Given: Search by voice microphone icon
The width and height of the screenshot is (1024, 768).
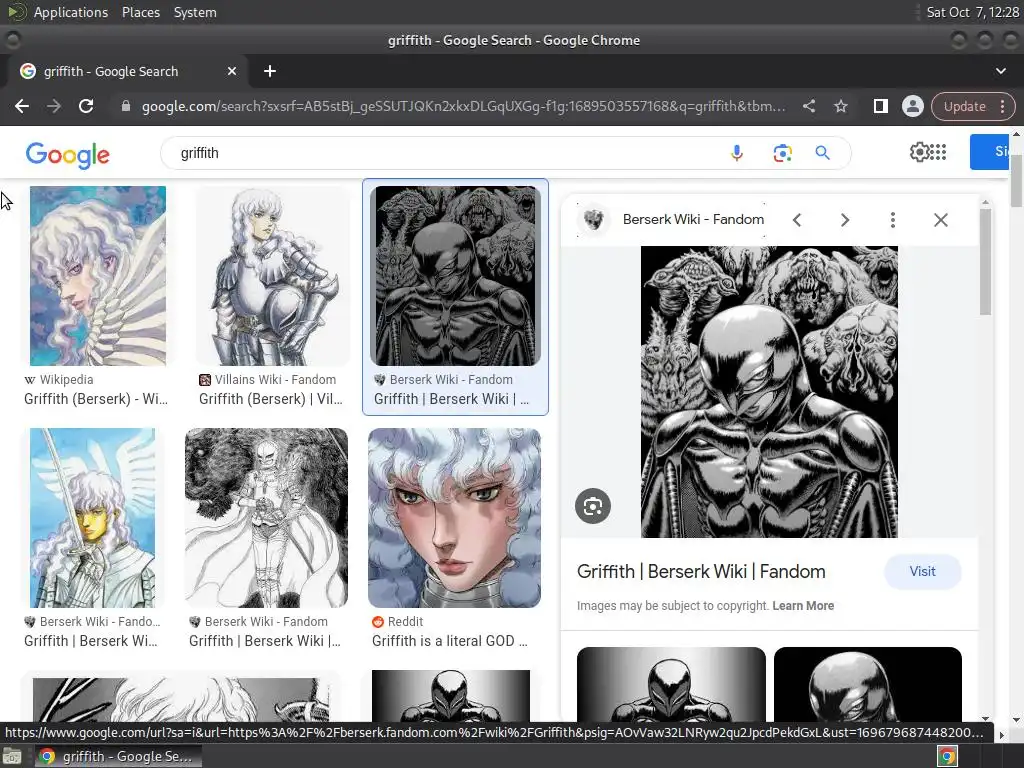Looking at the screenshot, I should 737,153.
